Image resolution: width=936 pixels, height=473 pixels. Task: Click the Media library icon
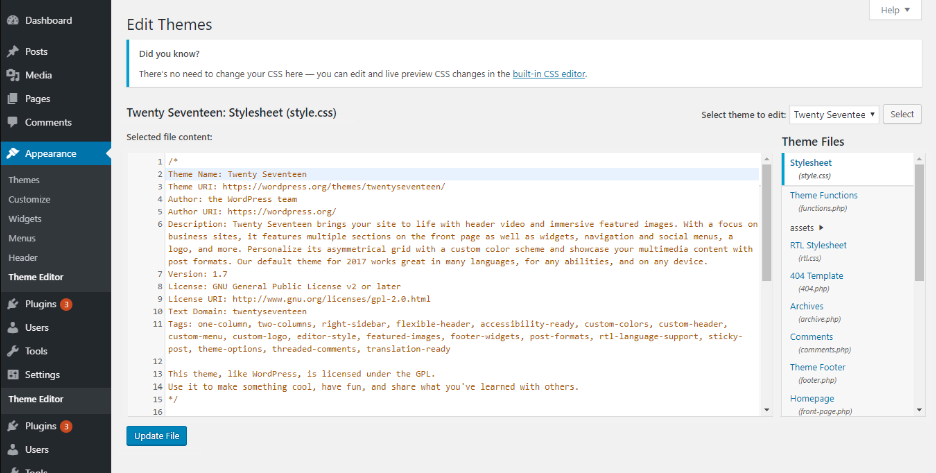(13, 75)
